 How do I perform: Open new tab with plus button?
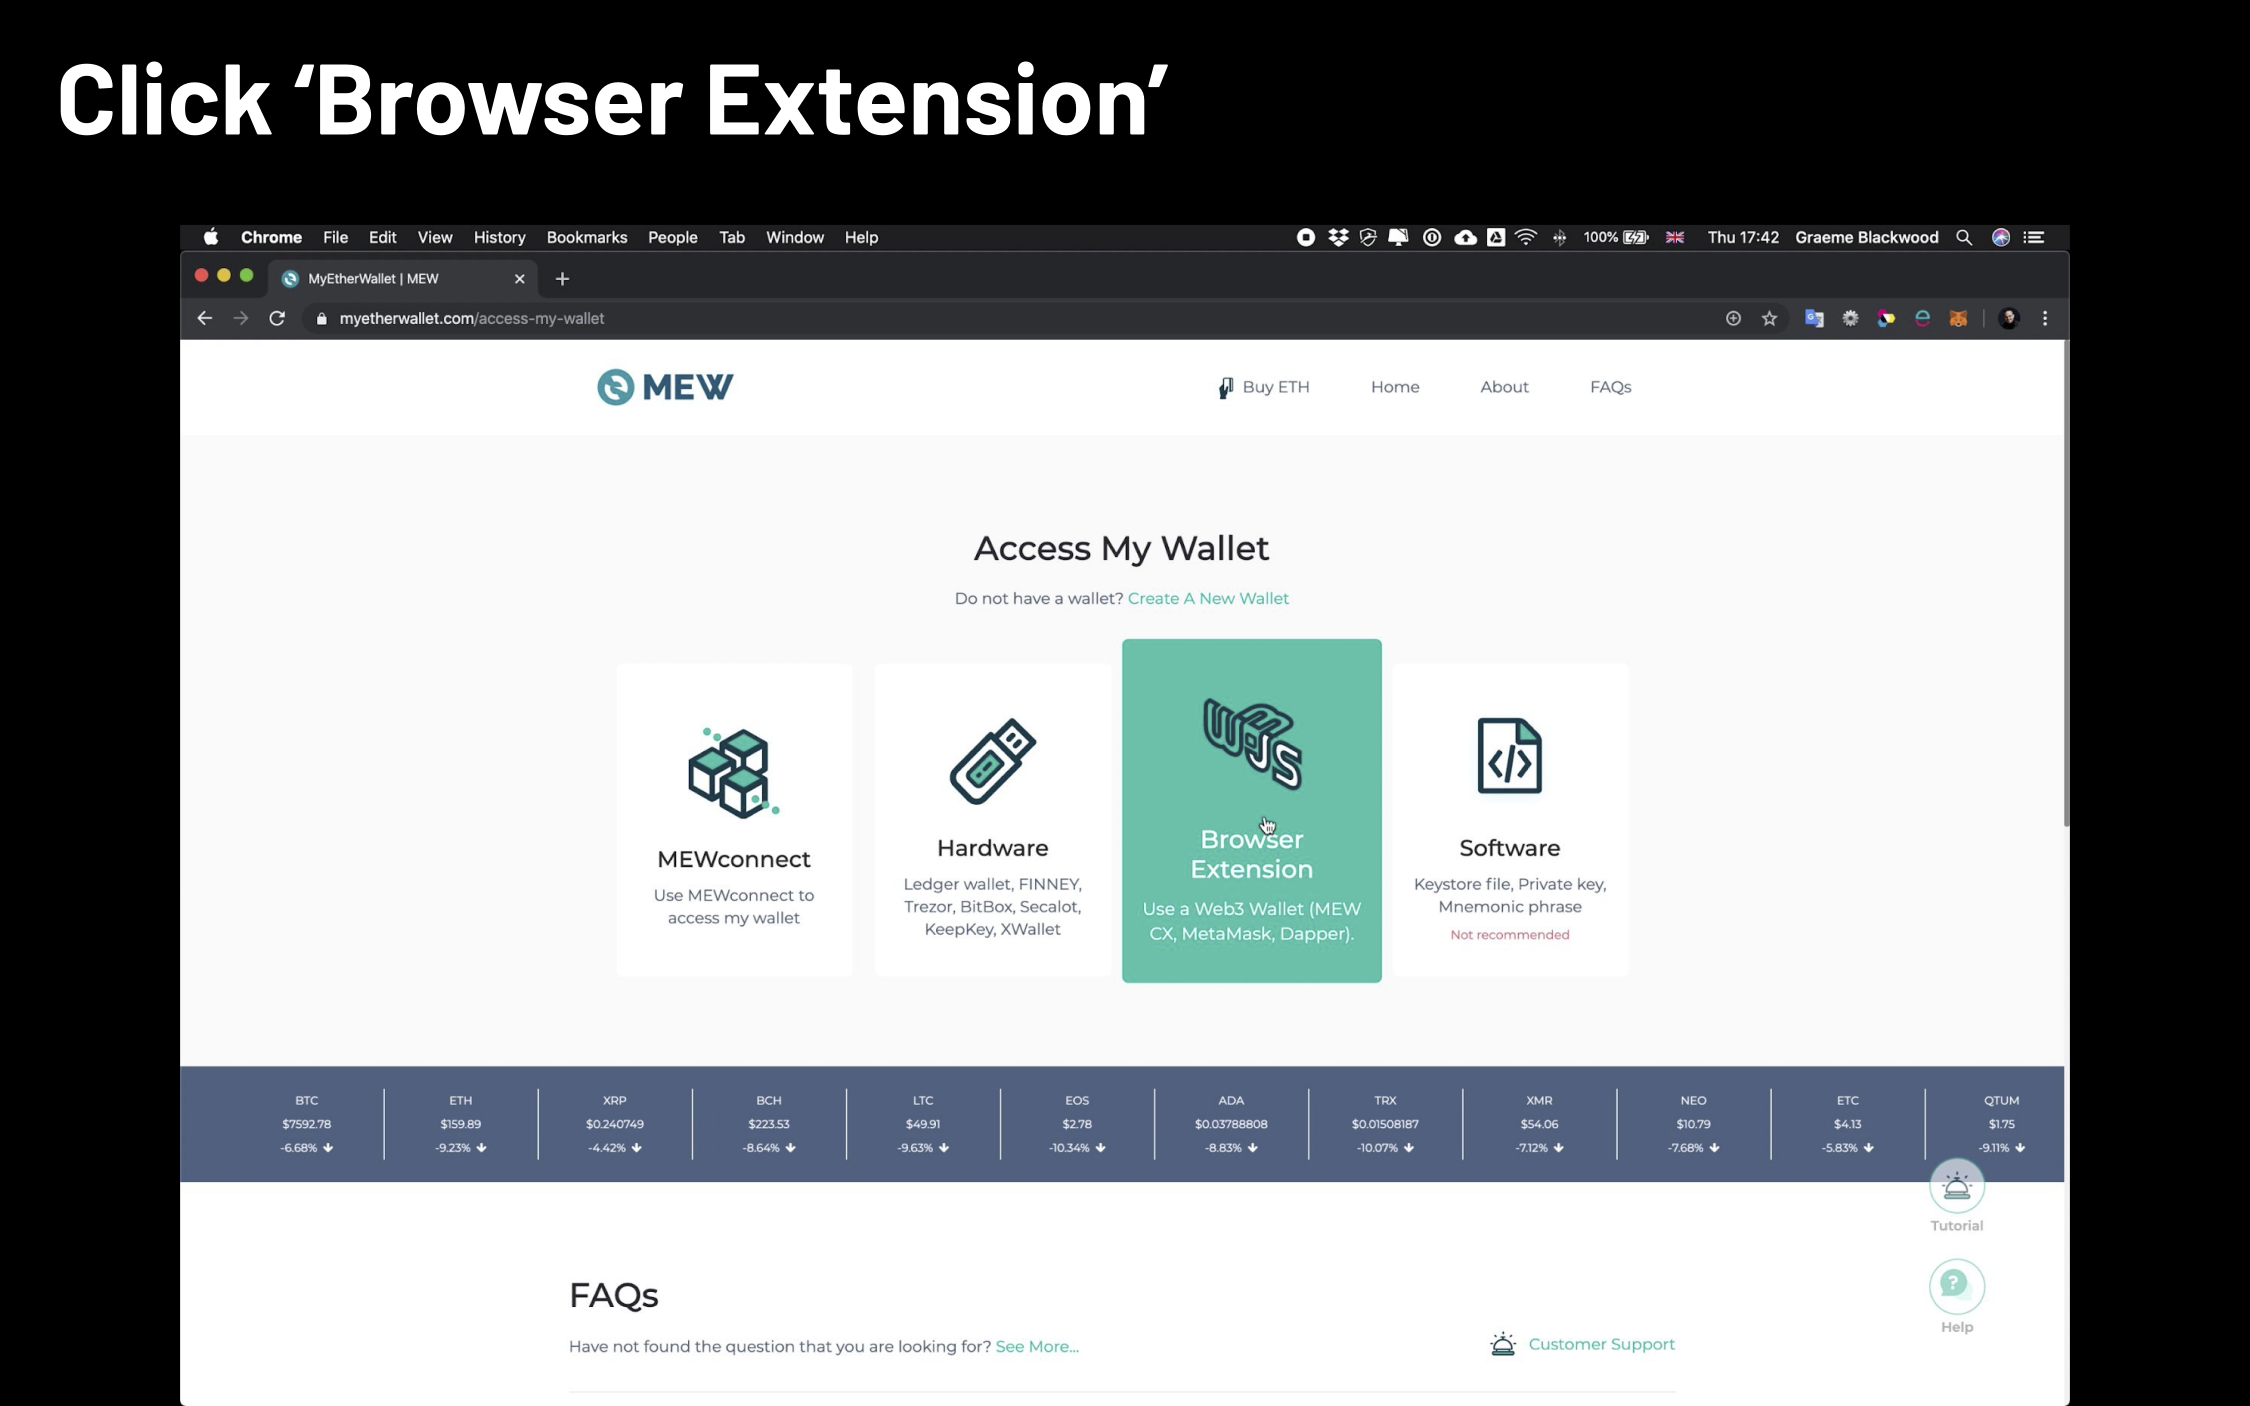coord(562,279)
